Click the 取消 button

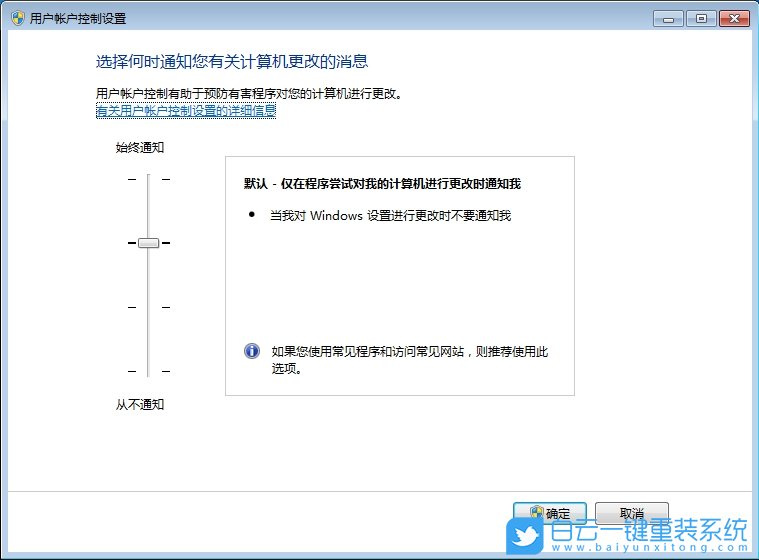click(632, 513)
